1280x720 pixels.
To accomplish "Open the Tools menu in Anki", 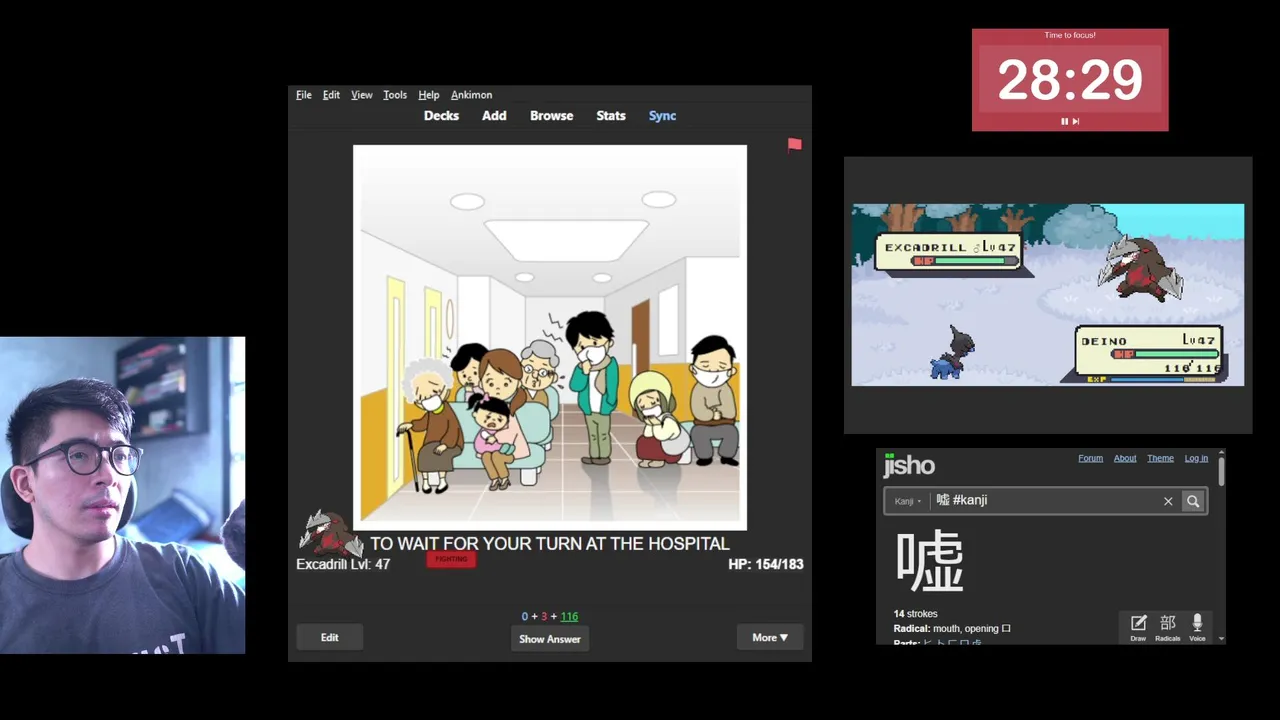I will click(x=395, y=95).
